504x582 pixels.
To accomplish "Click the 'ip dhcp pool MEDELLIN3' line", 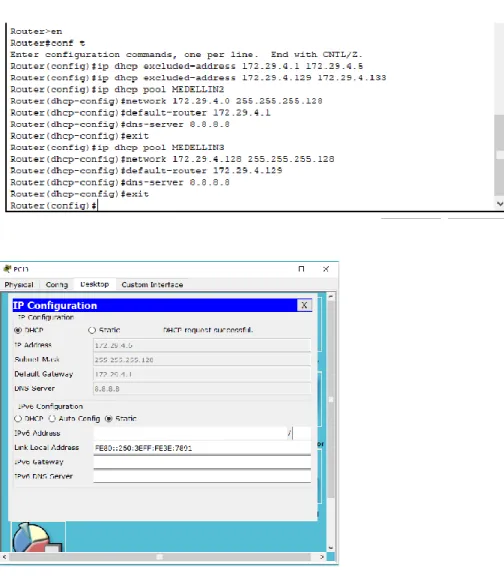I will (x=117, y=147).
